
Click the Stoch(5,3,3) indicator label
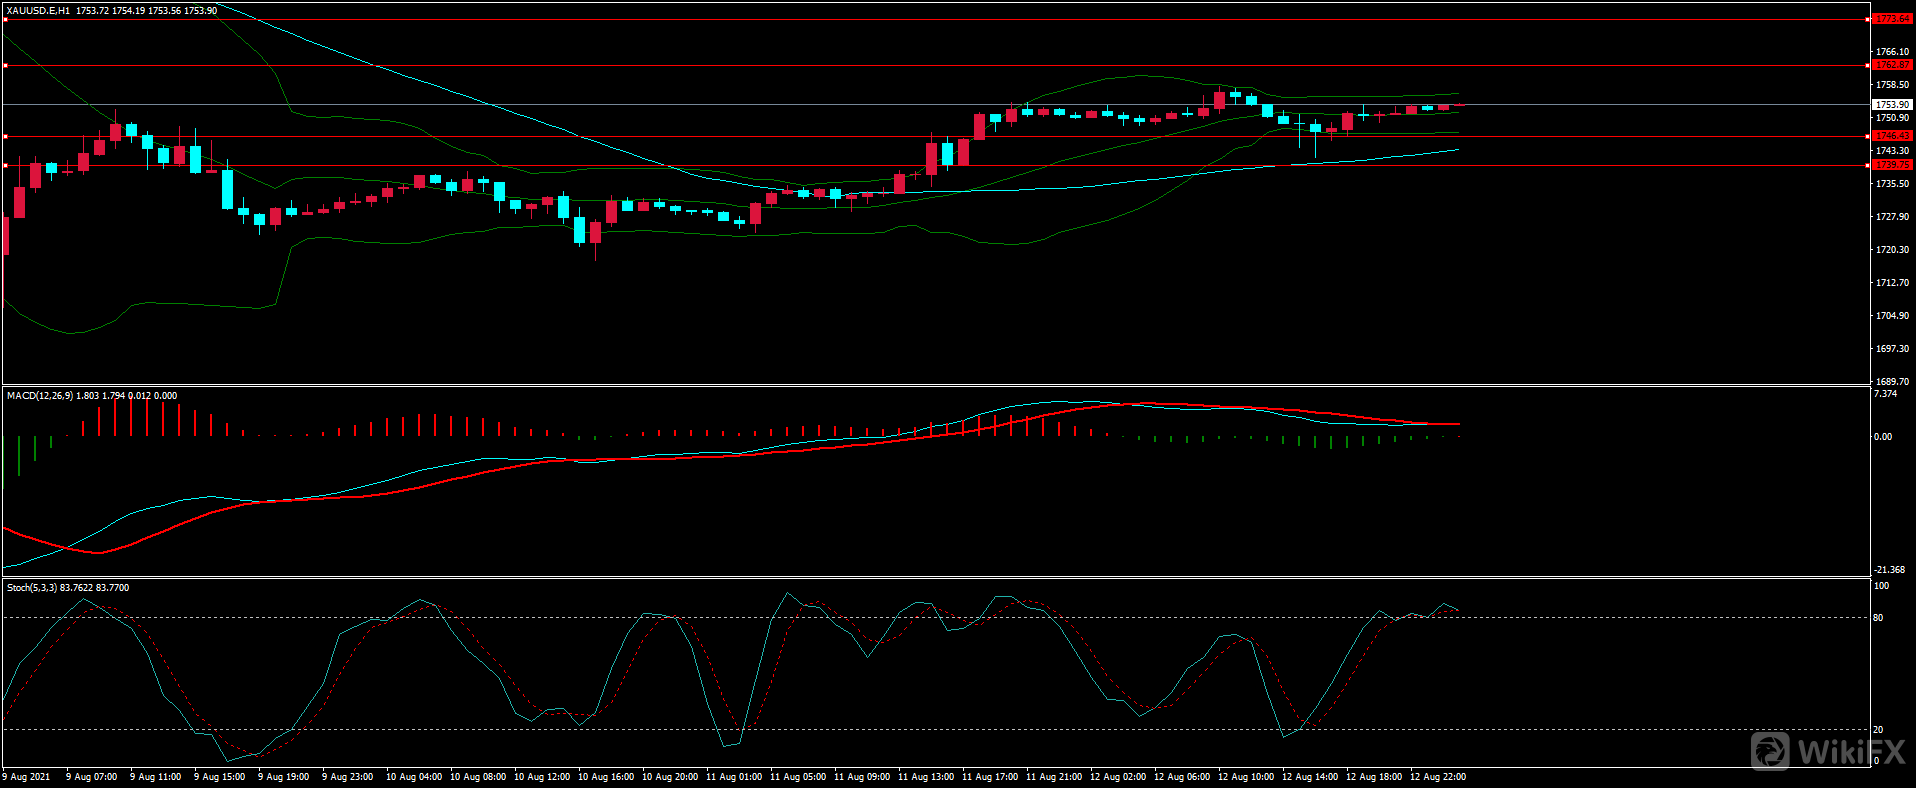[x=32, y=588]
